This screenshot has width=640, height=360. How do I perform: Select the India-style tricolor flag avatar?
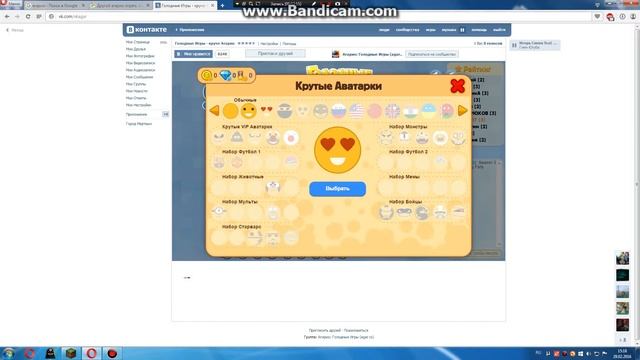click(x=410, y=111)
